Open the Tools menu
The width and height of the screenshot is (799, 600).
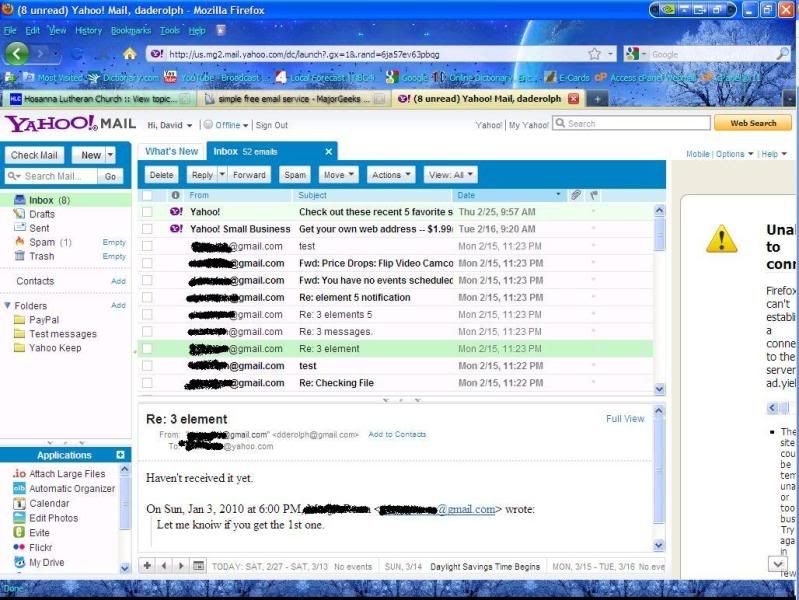(170, 31)
